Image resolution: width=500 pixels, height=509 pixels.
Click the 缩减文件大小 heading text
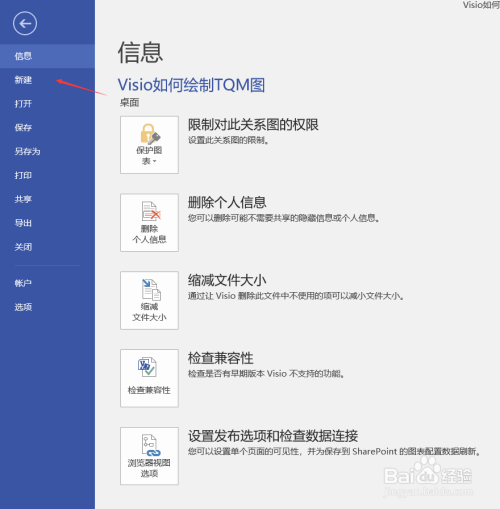click(x=227, y=280)
